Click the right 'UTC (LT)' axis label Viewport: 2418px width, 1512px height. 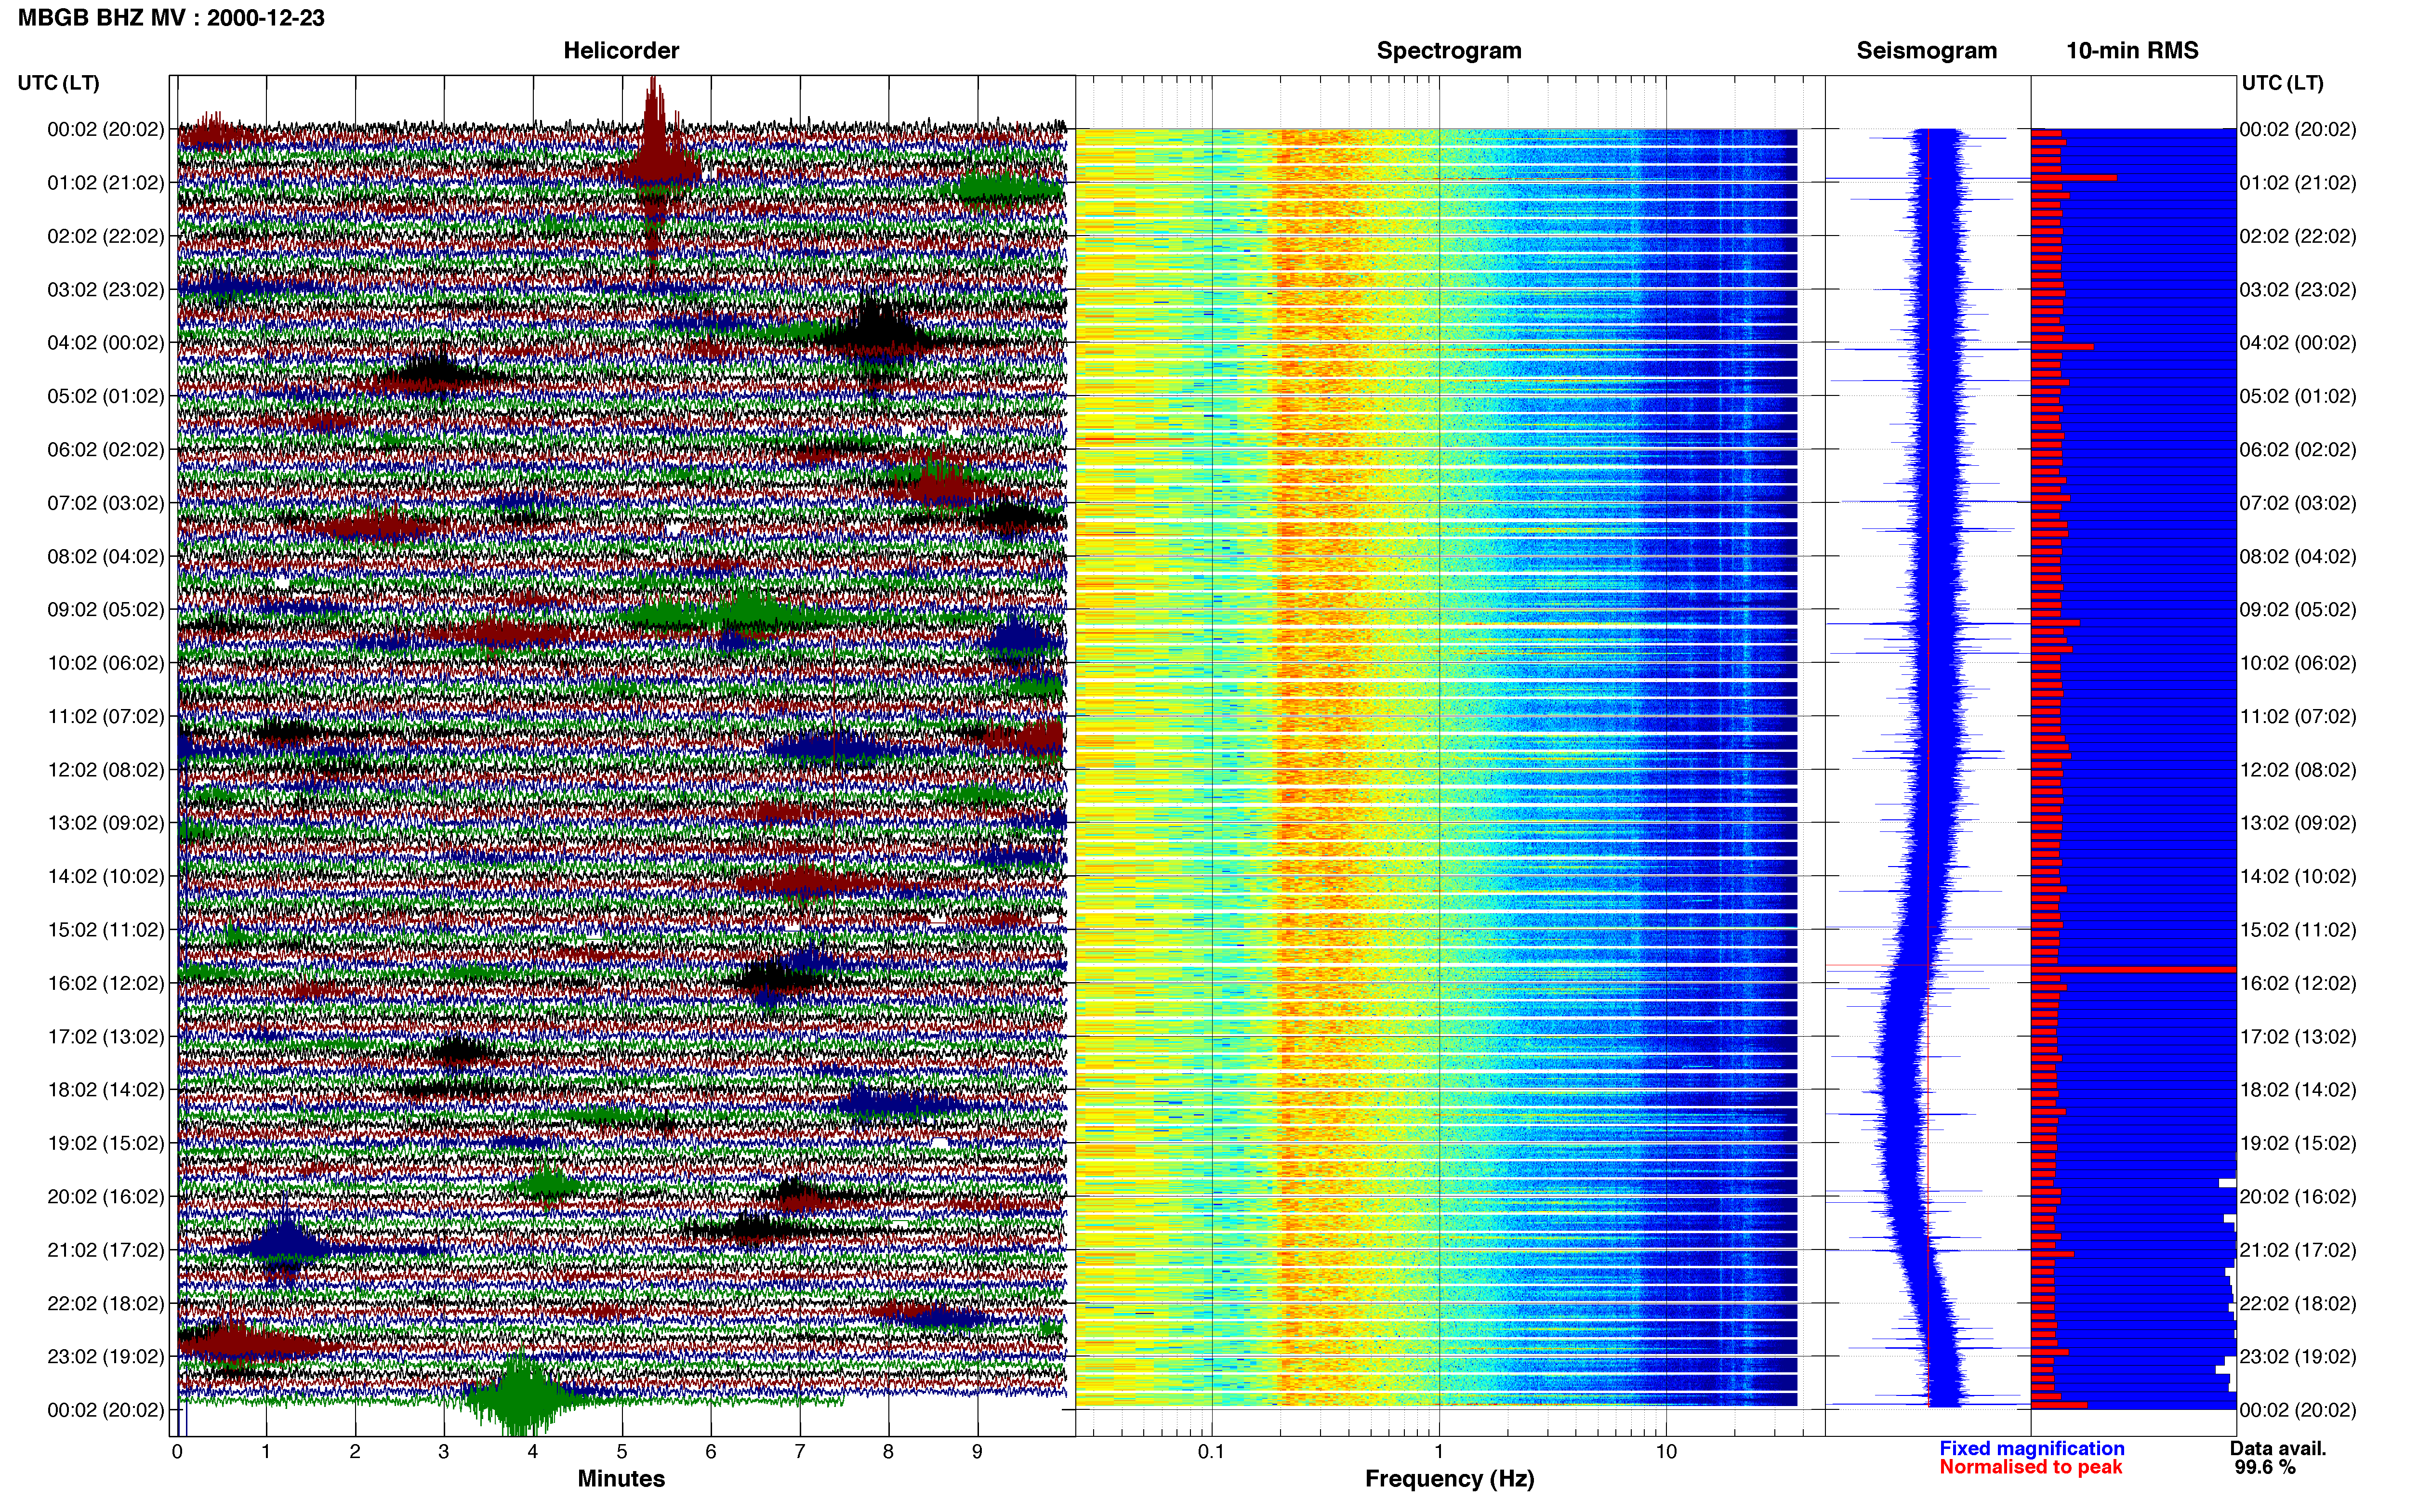coord(2282,83)
